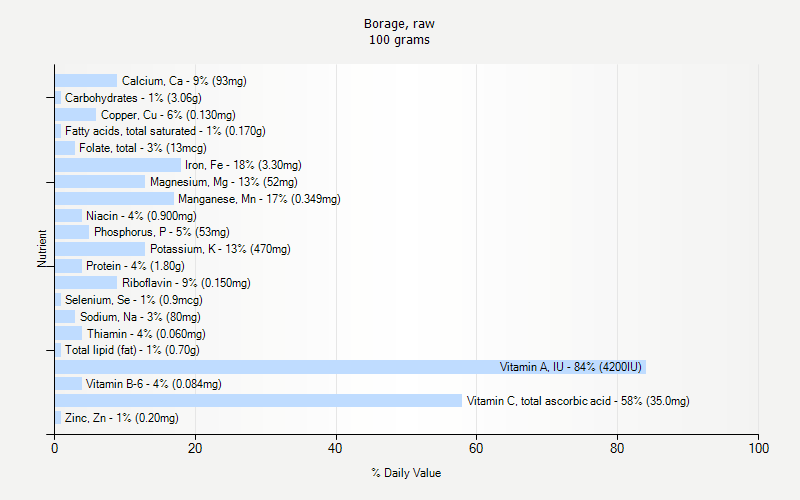Select the Niacin 4% (0.900mg) label
Screen dimensions: 800x500
(141, 216)
